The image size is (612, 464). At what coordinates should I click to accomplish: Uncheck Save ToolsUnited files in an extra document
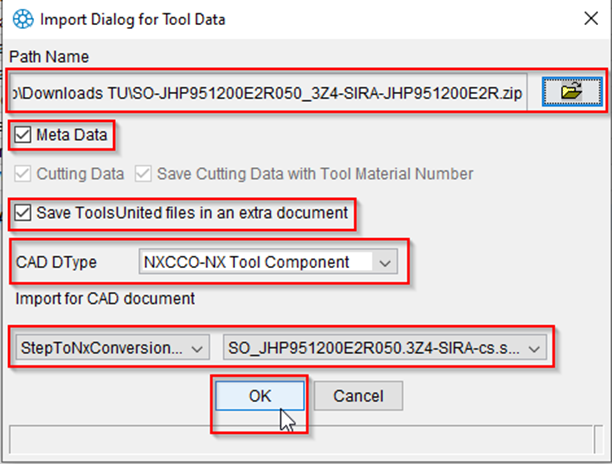(23, 213)
